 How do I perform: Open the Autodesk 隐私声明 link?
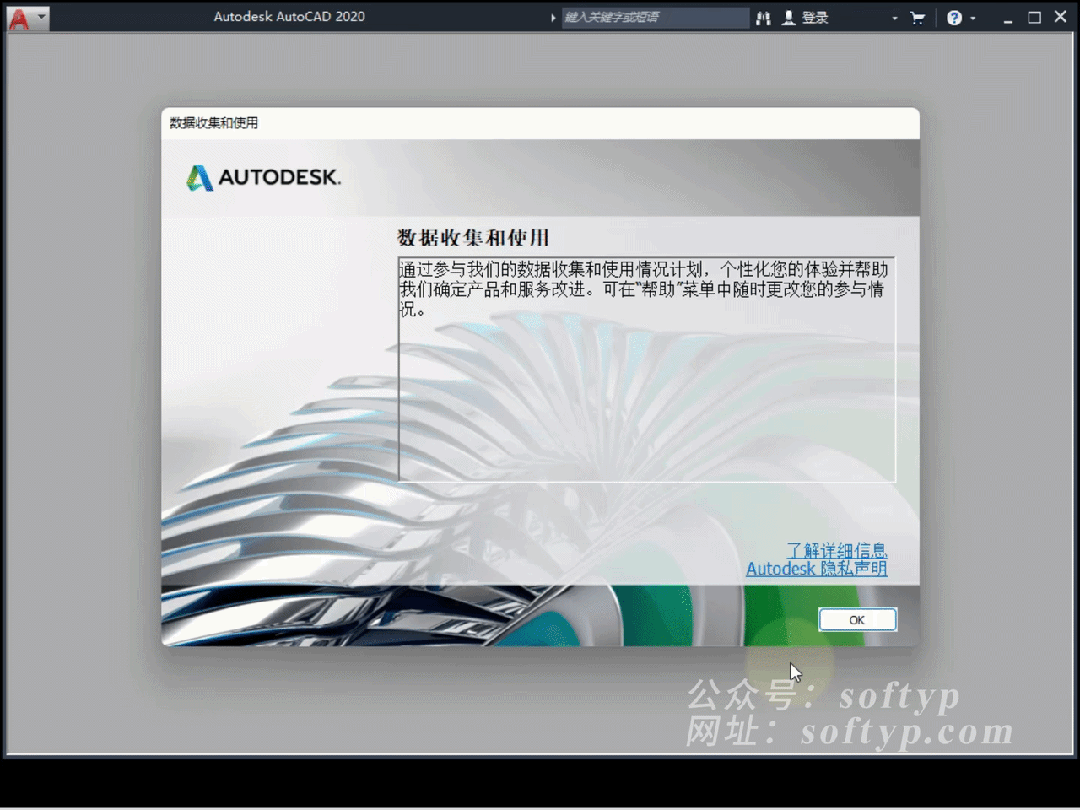click(x=816, y=568)
